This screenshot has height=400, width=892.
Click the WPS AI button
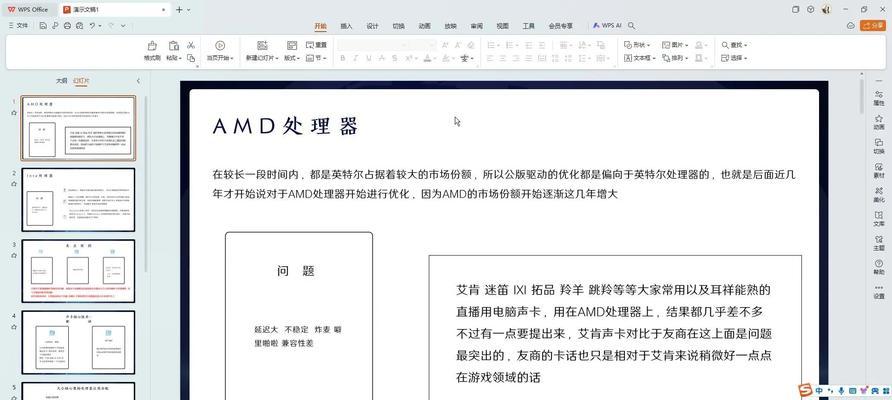(x=607, y=26)
